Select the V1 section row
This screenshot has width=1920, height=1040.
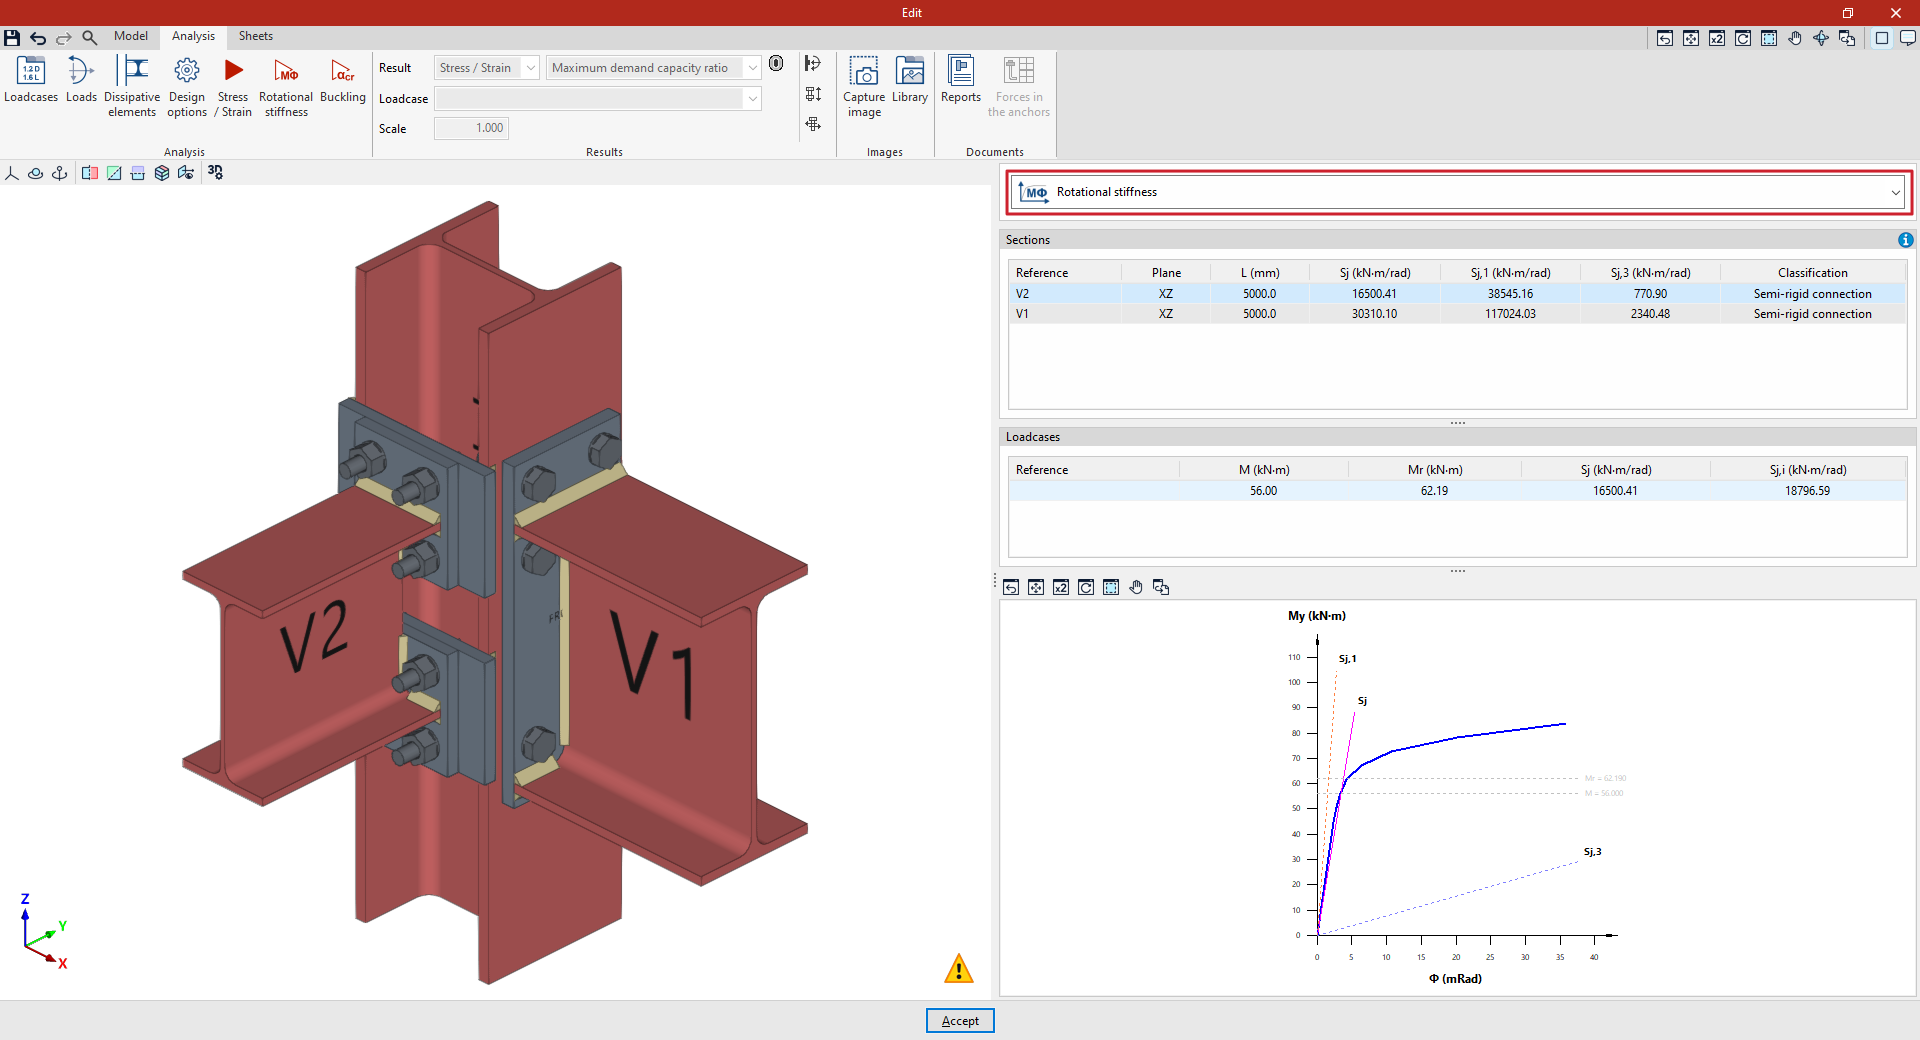1458,314
